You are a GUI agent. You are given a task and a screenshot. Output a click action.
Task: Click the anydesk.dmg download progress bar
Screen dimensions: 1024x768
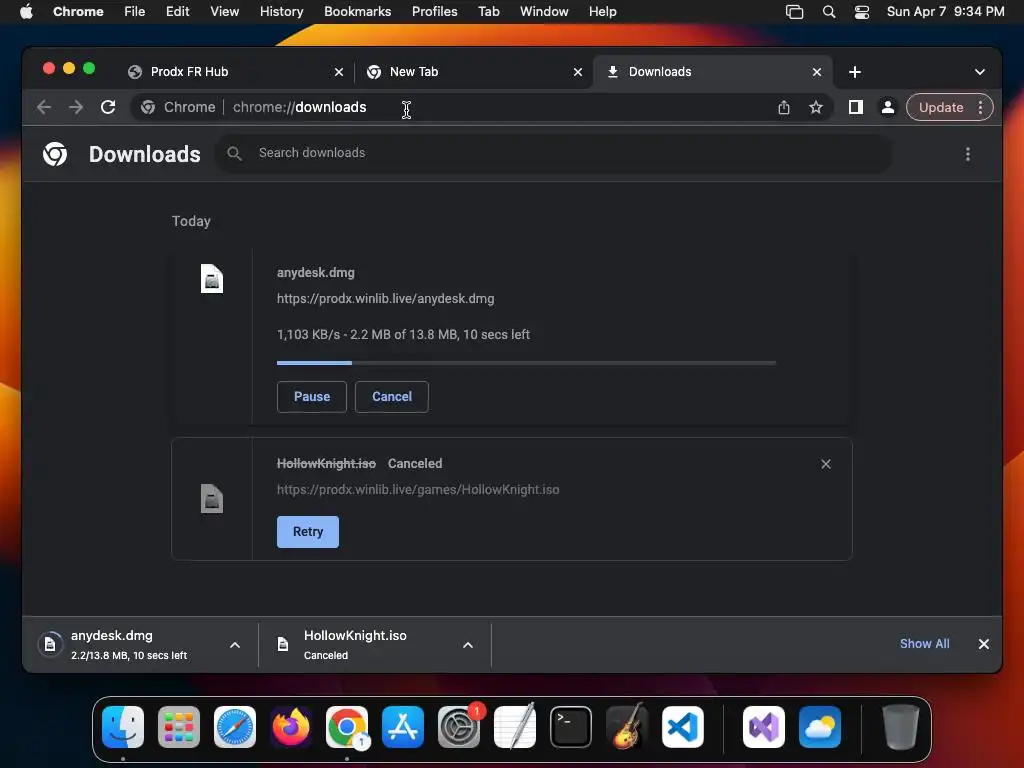click(x=526, y=362)
